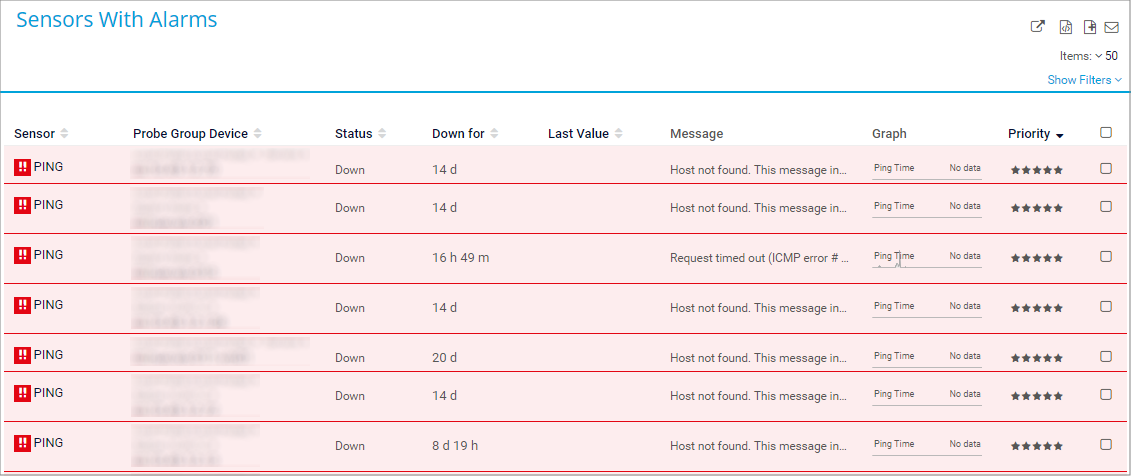The width and height of the screenshot is (1131, 476).
Task: Click the XML code export icon
Action: pyautogui.click(x=1066, y=27)
